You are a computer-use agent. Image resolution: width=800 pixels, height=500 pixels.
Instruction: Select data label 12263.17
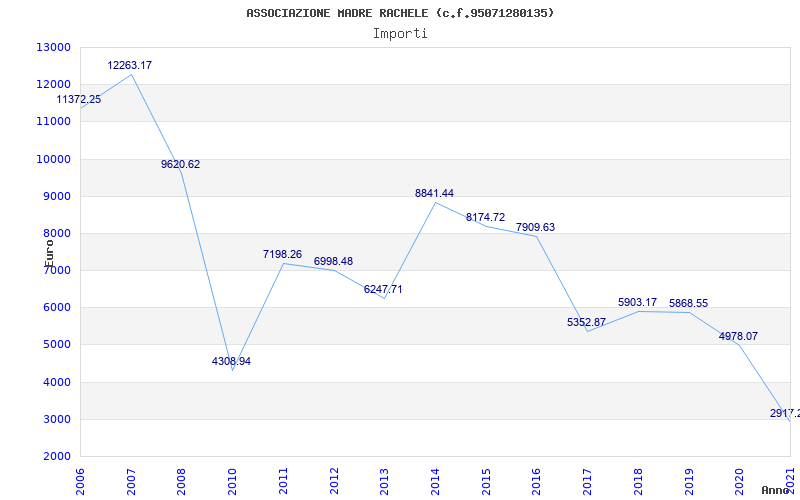click(x=130, y=65)
